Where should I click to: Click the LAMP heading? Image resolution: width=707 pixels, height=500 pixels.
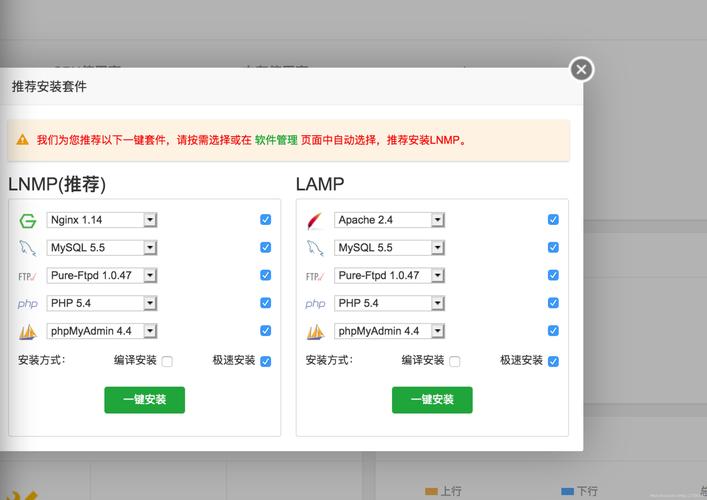(x=320, y=184)
